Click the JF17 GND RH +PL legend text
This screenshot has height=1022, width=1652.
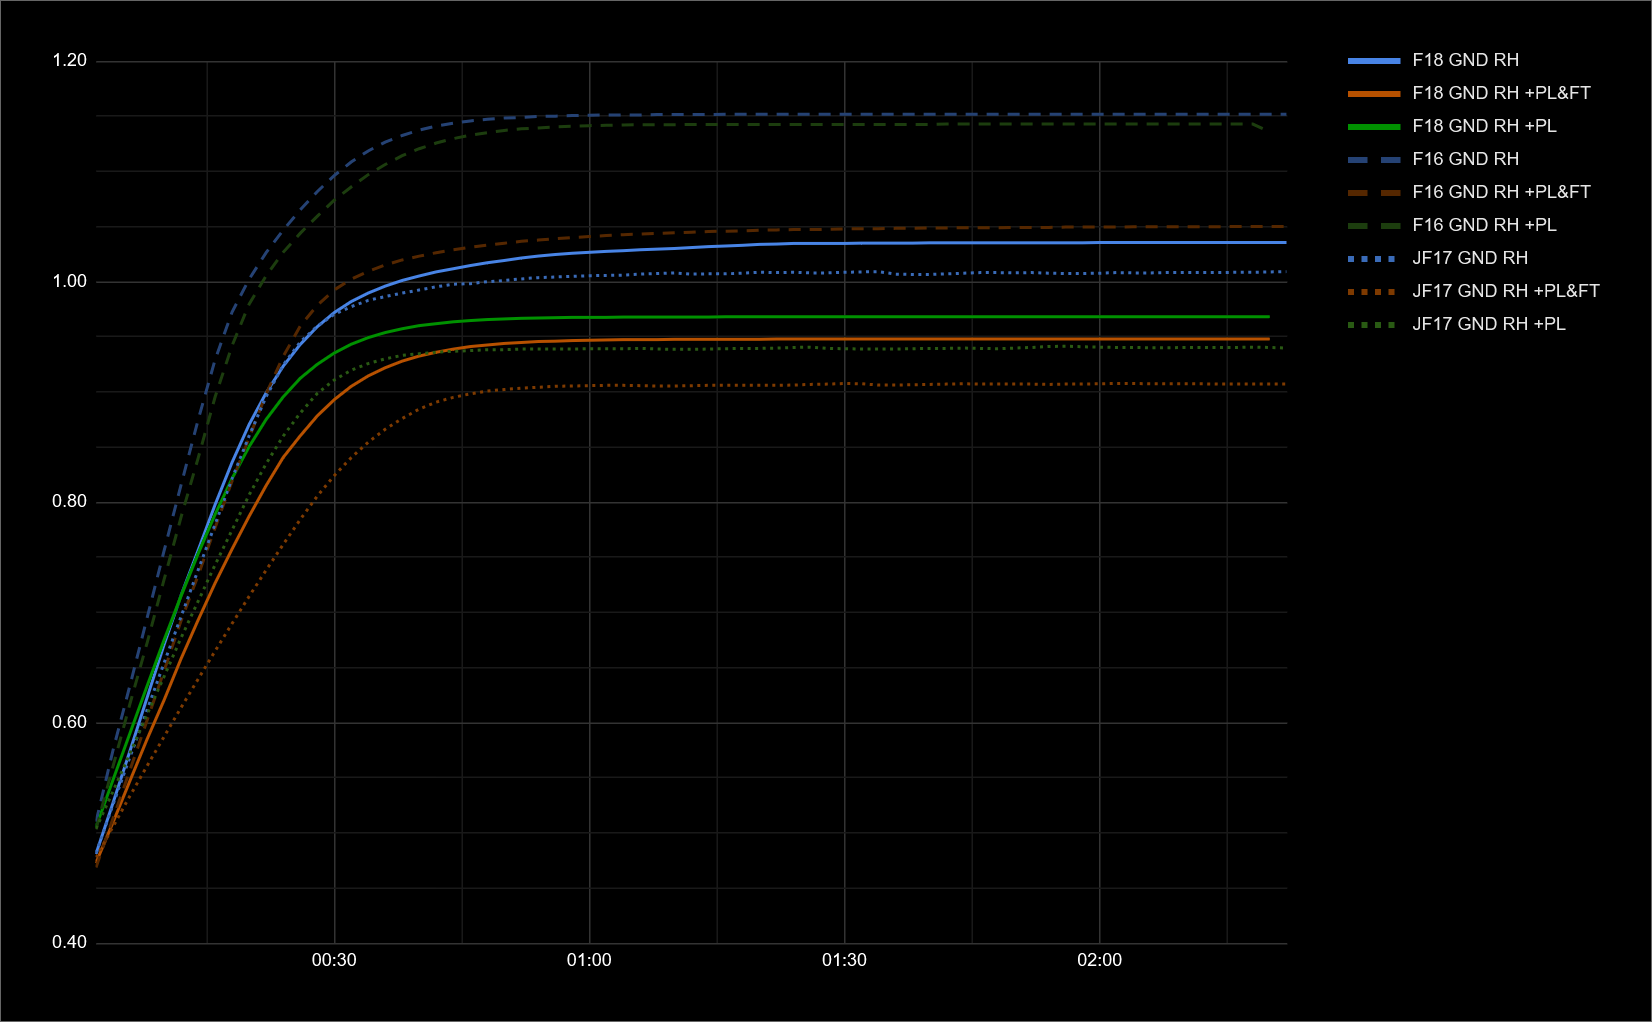pyautogui.click(x=1488, y=324)
